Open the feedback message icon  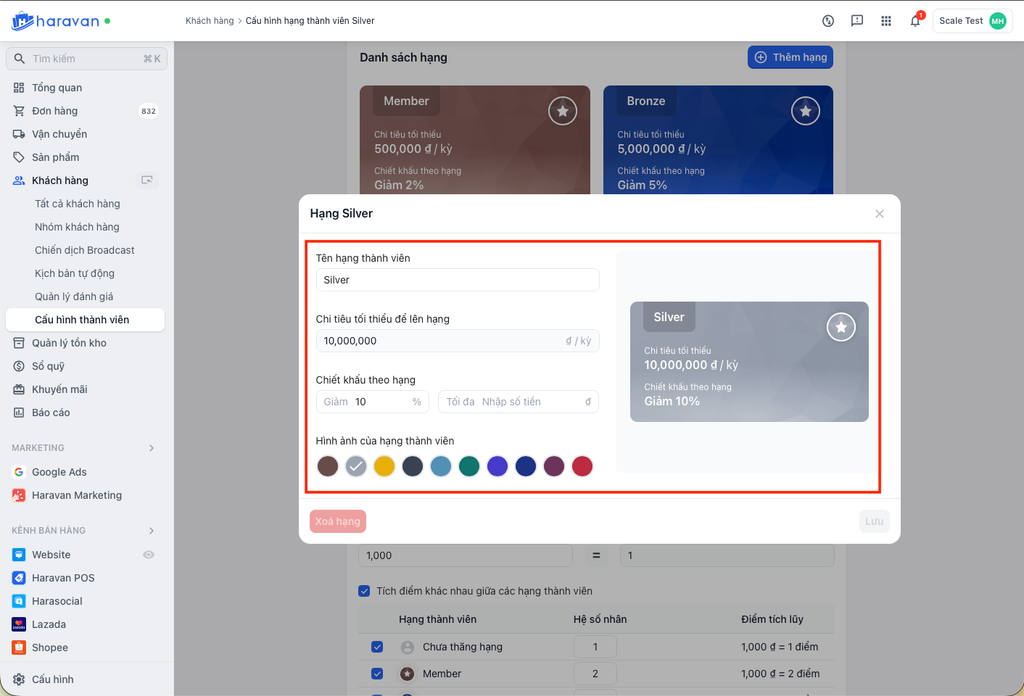coord(857,21)
